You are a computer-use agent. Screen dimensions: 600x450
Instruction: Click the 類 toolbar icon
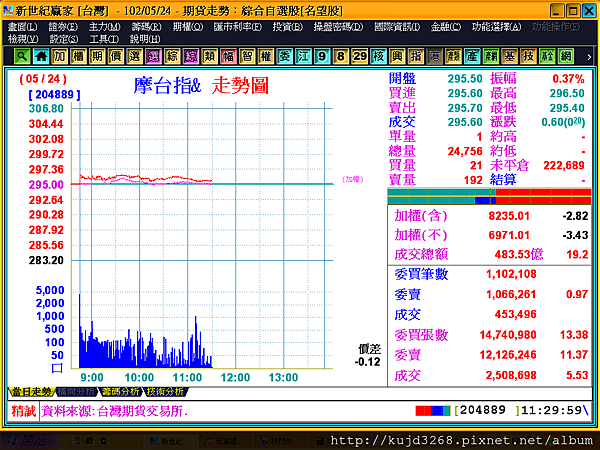[210, 56]
